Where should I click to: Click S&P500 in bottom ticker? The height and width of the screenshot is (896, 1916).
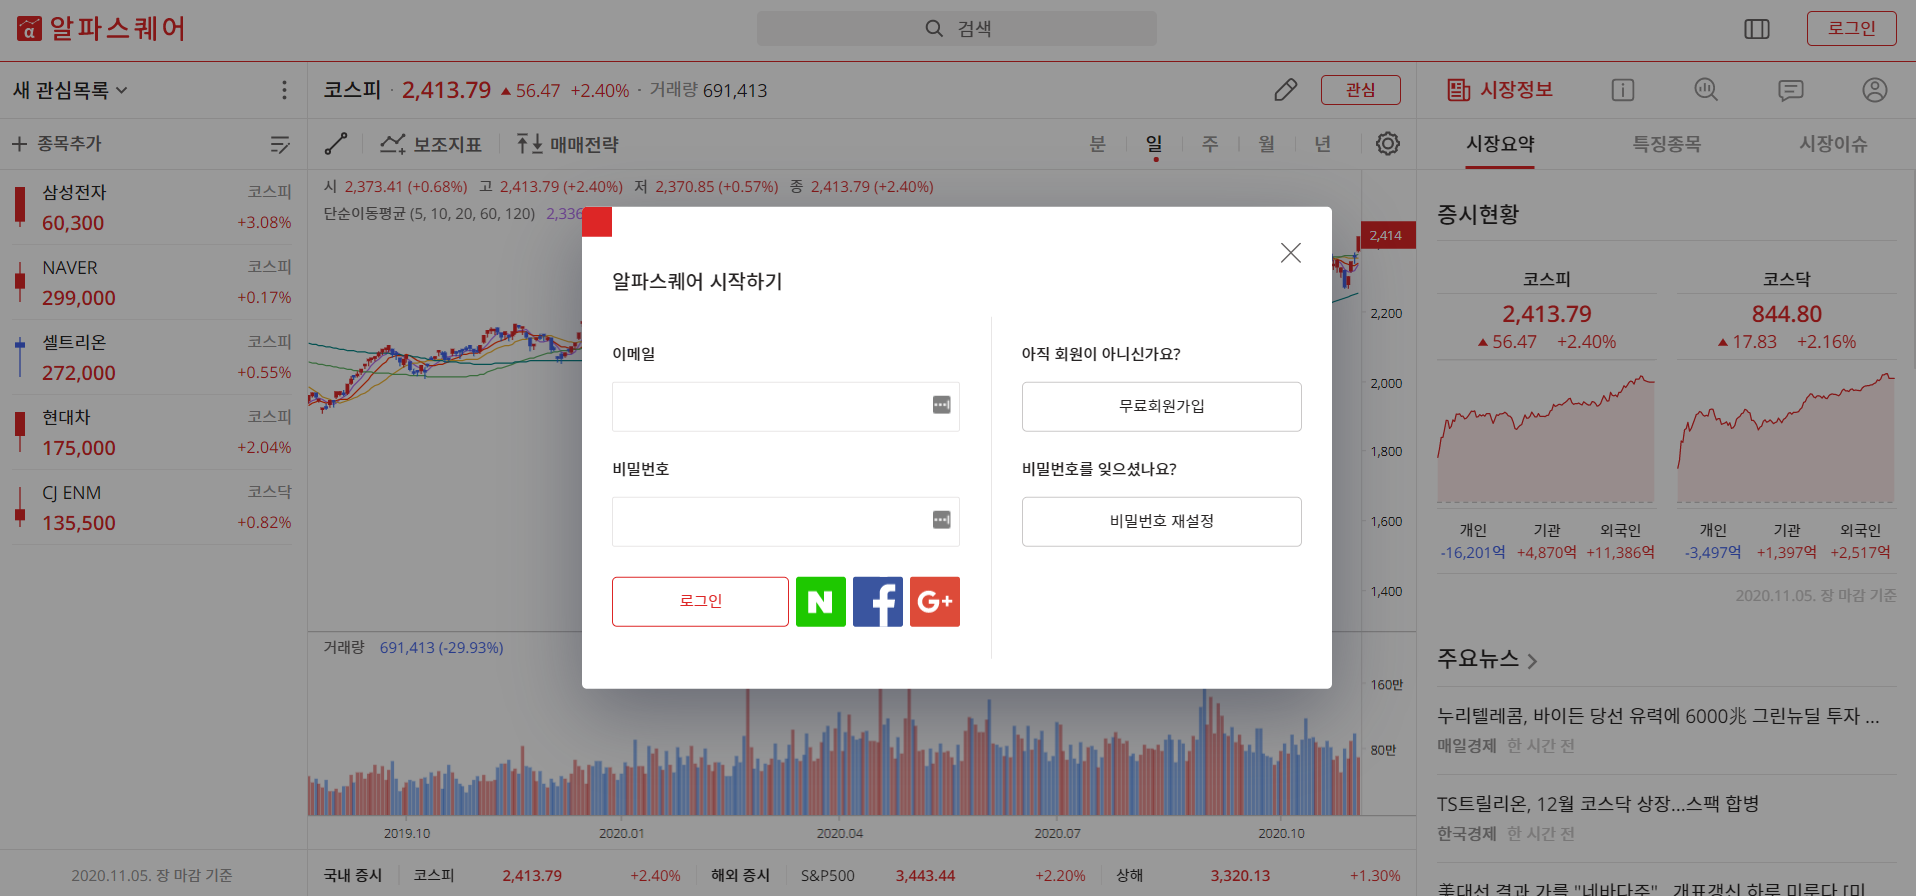pos(827,875)
